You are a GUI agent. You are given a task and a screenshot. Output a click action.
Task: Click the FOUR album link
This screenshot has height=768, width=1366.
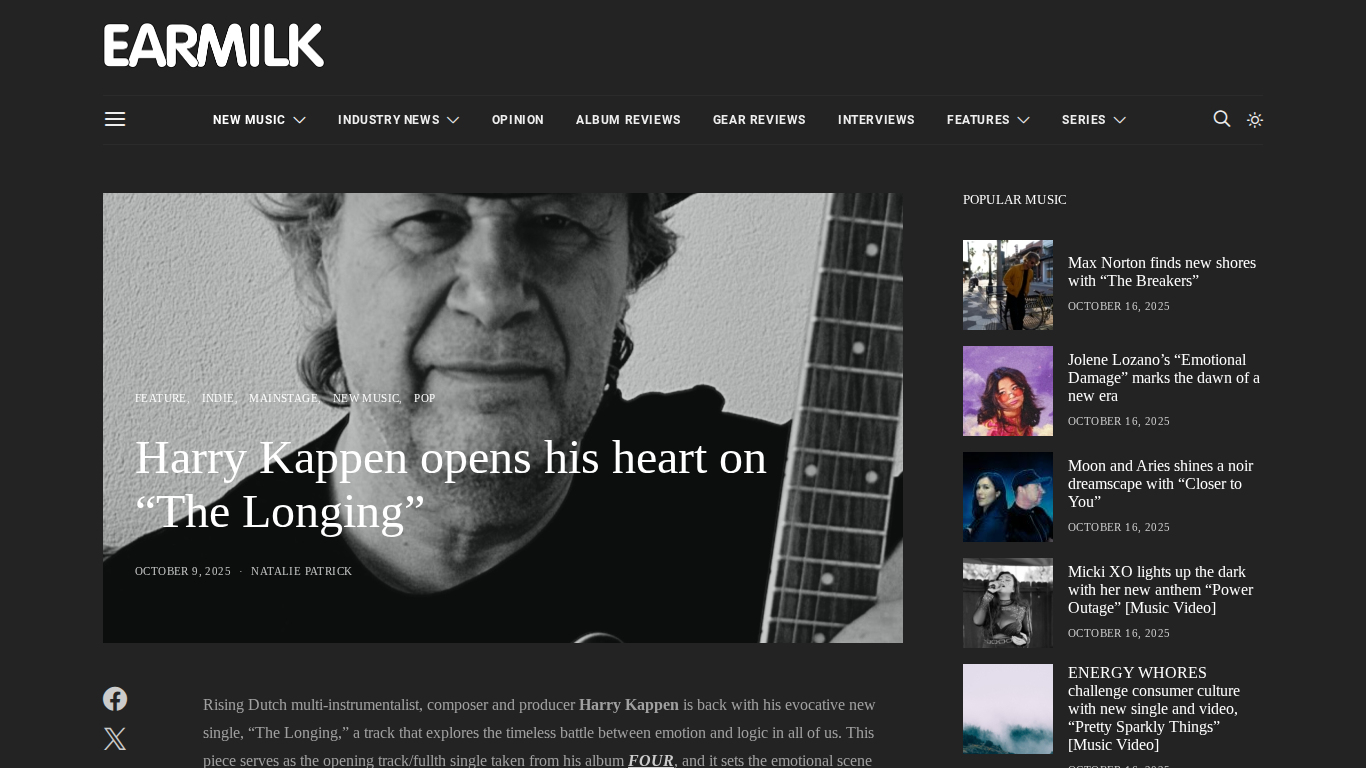(651, 761)
